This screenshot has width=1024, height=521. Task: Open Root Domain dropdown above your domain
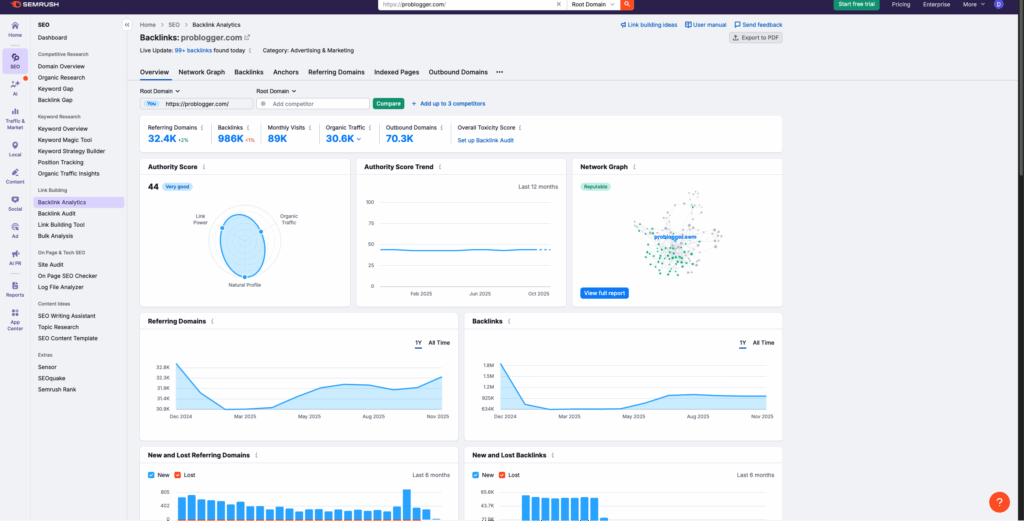[159, 91]
